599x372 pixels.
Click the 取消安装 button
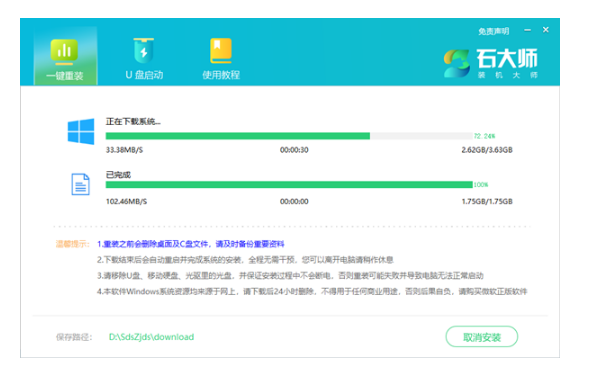point(482,337)
